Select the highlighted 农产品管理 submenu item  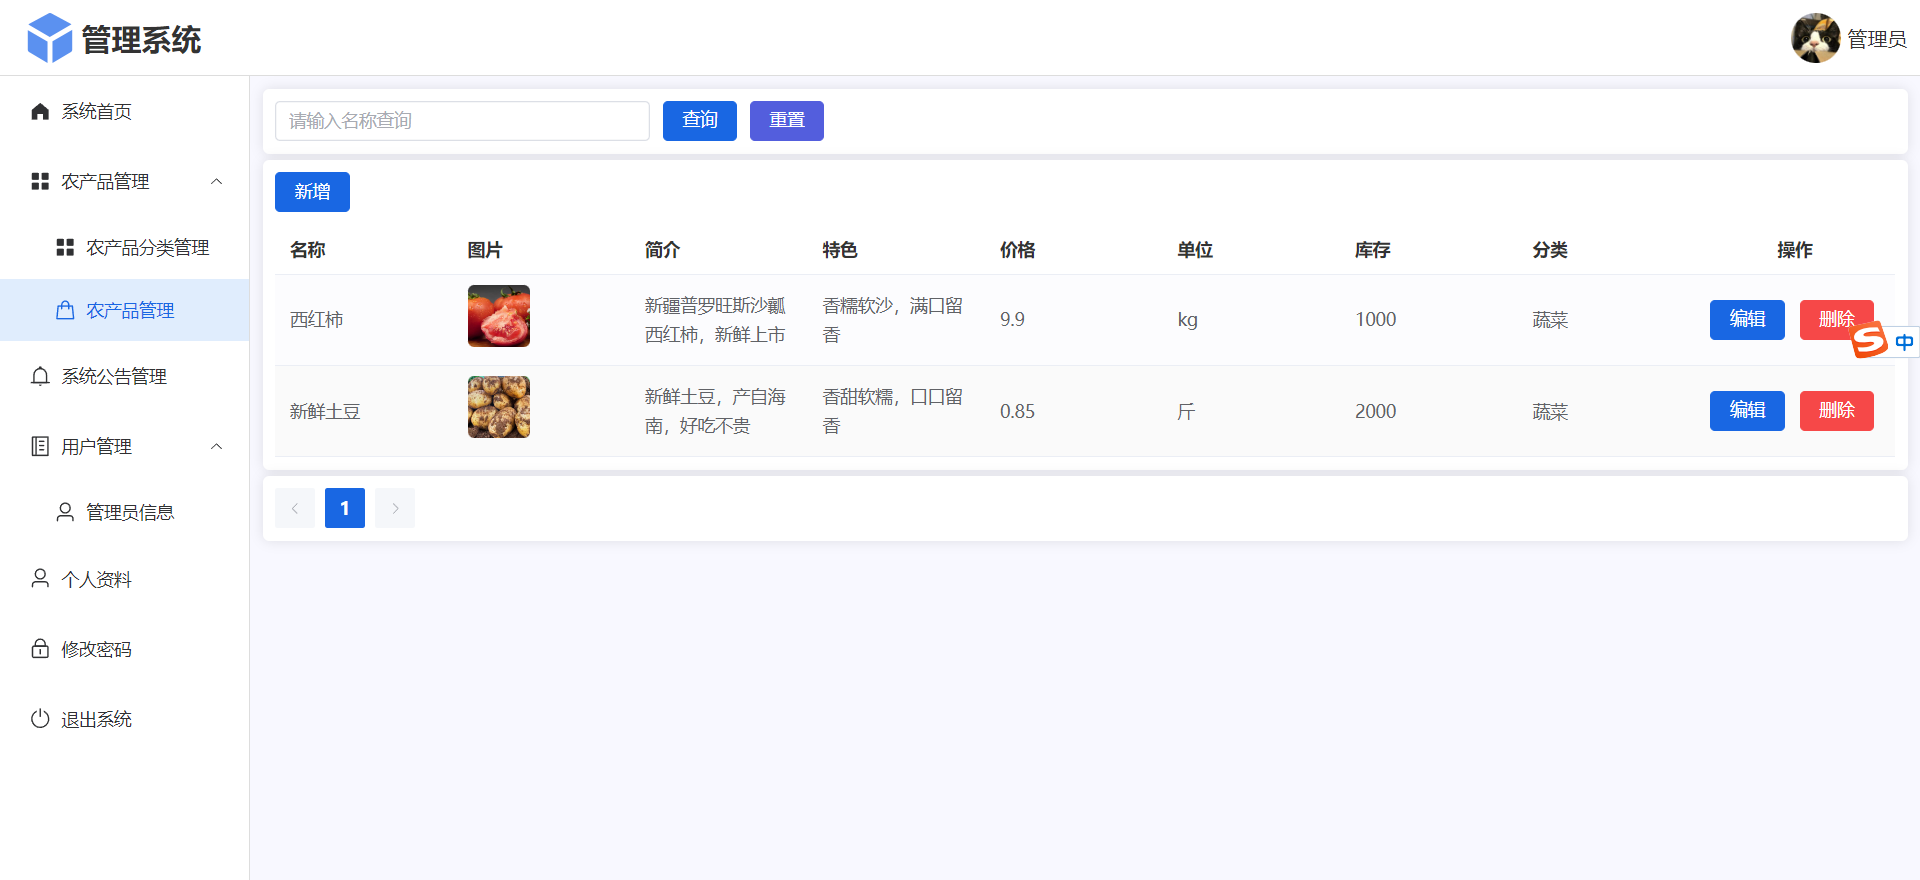(124, 310)
